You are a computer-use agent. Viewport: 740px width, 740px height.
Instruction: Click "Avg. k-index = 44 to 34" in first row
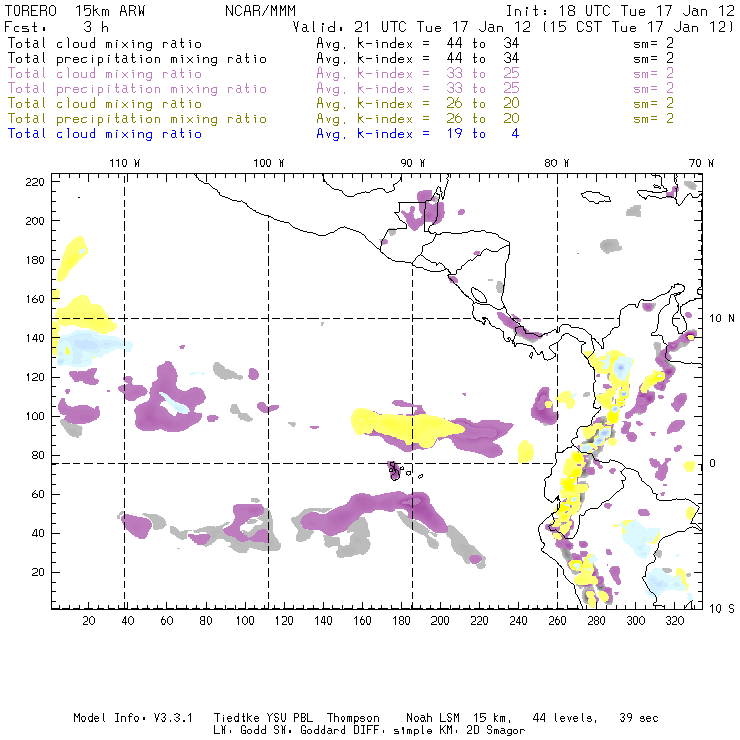click(x=418, y=44)
